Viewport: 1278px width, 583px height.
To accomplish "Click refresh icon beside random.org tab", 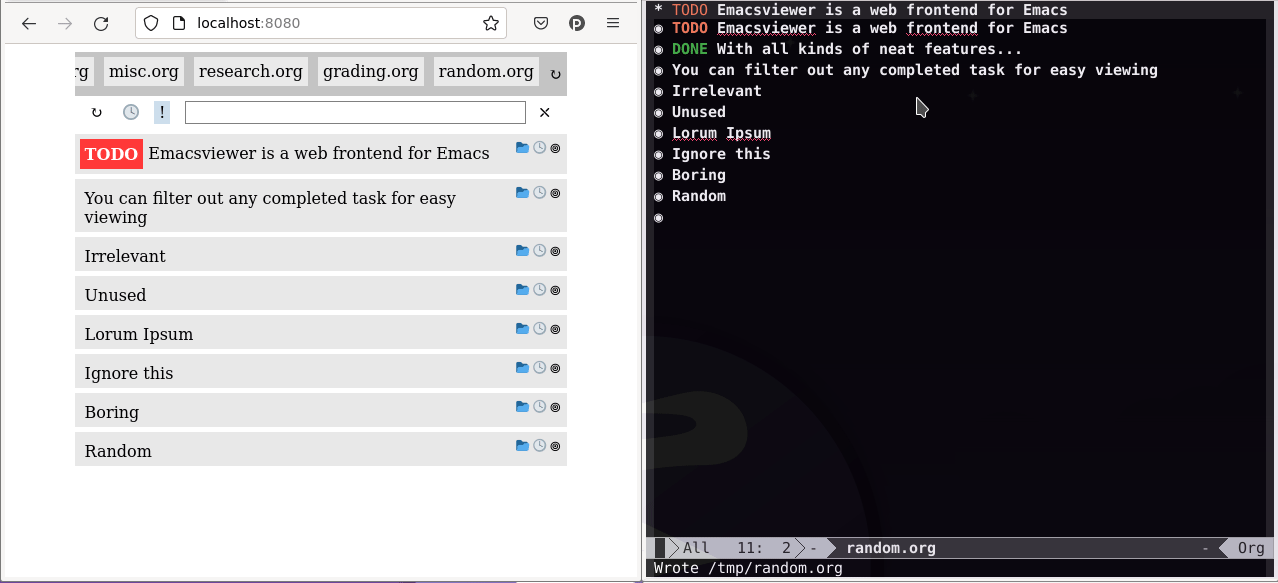I will pos(556,74).
